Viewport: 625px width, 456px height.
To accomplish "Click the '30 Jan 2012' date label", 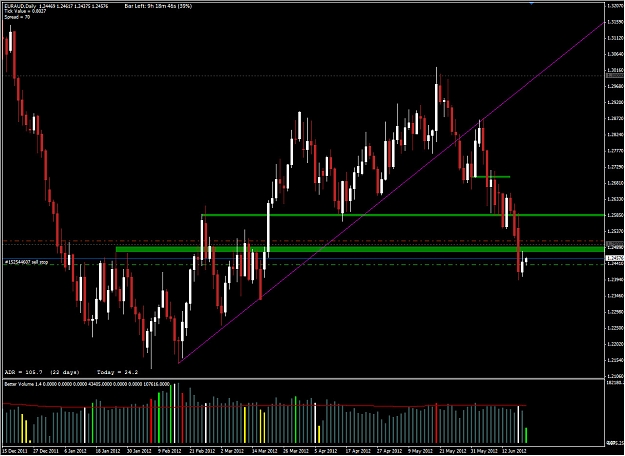I will pyautogui.click(x=140, y=450).
